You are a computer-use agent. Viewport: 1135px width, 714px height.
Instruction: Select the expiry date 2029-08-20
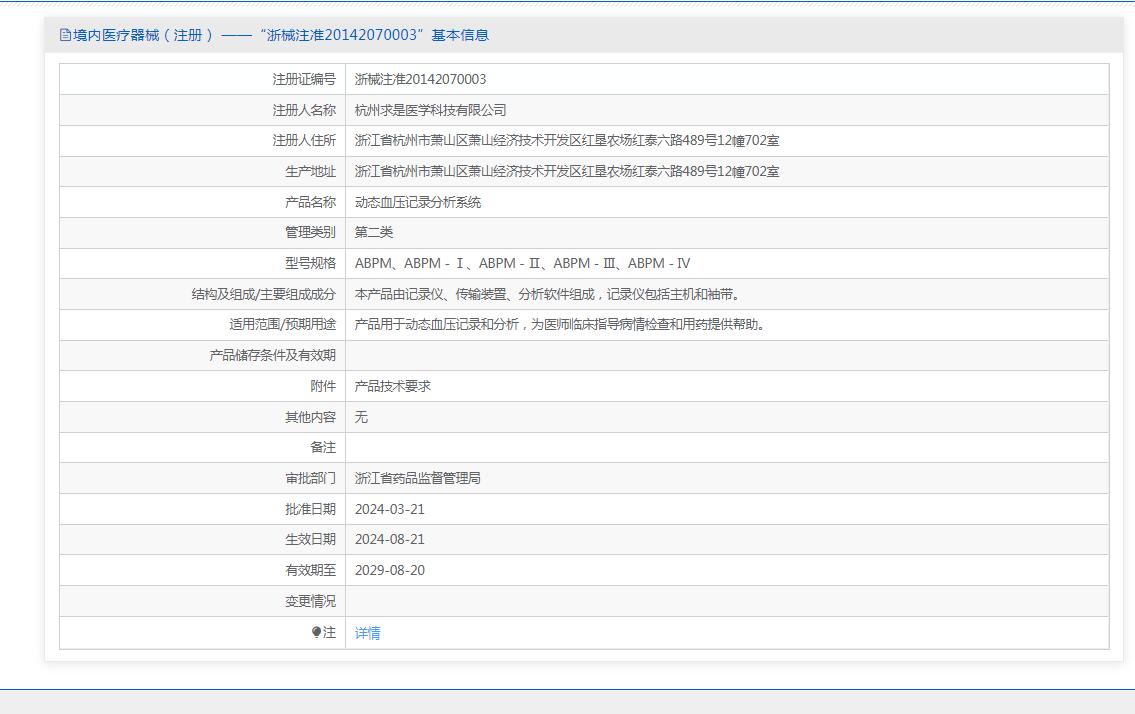click(x=389, y=570)
